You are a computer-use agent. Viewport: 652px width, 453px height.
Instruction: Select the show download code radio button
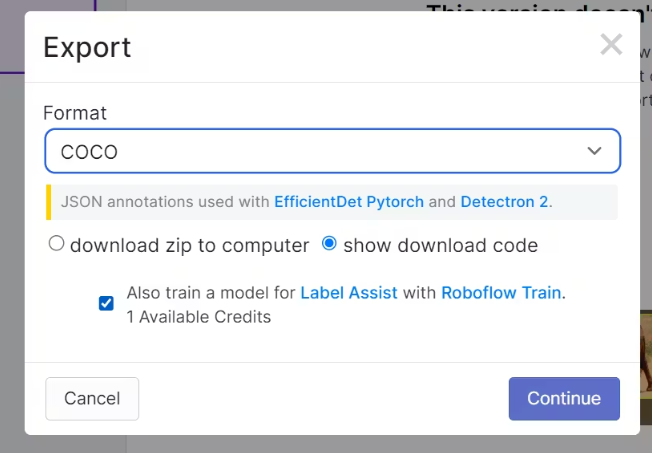coord(329,243)
